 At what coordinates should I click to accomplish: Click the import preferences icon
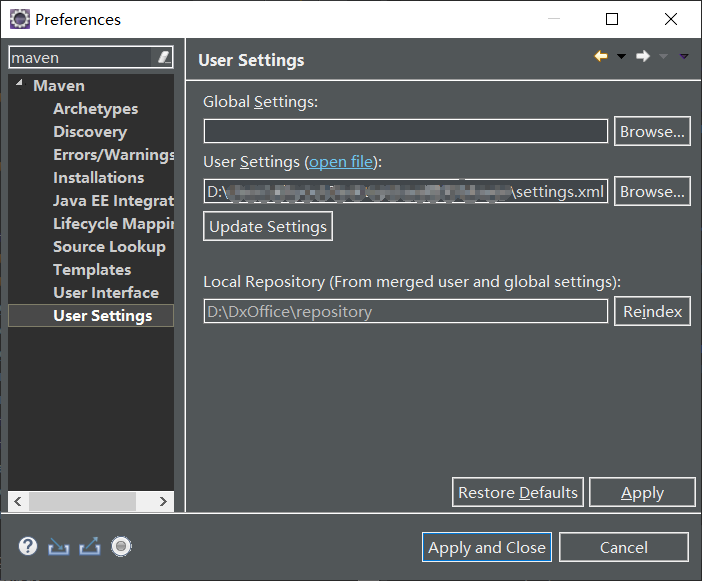(x=59, y=546)
